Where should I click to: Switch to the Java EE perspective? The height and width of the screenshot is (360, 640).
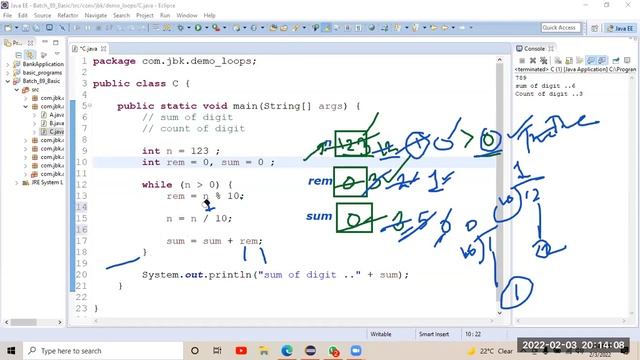pyautogui.click(x=620, y=28)
